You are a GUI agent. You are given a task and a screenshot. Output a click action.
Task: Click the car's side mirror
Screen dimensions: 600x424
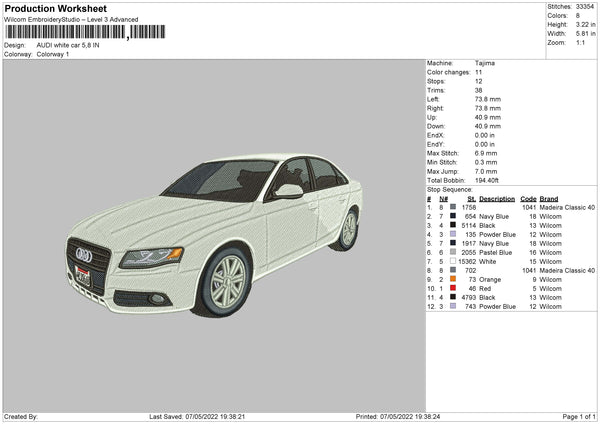(288, 190)
